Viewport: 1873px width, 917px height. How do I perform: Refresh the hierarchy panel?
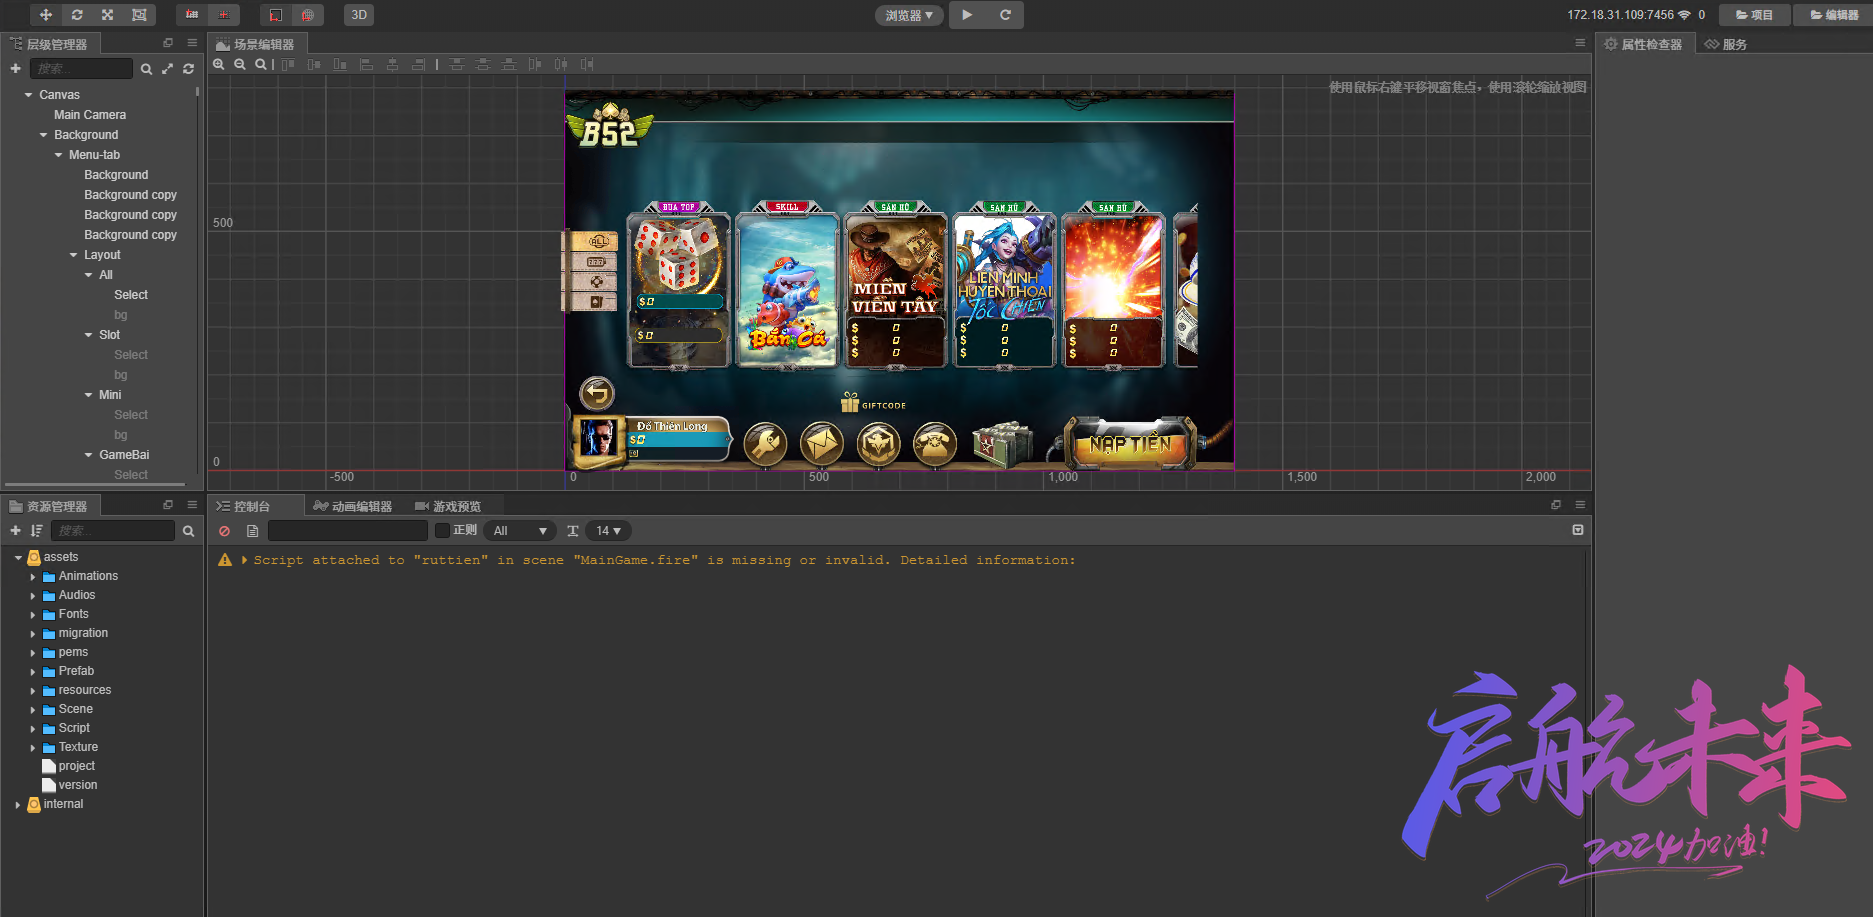pyautogui.click(x=188, y=69)
